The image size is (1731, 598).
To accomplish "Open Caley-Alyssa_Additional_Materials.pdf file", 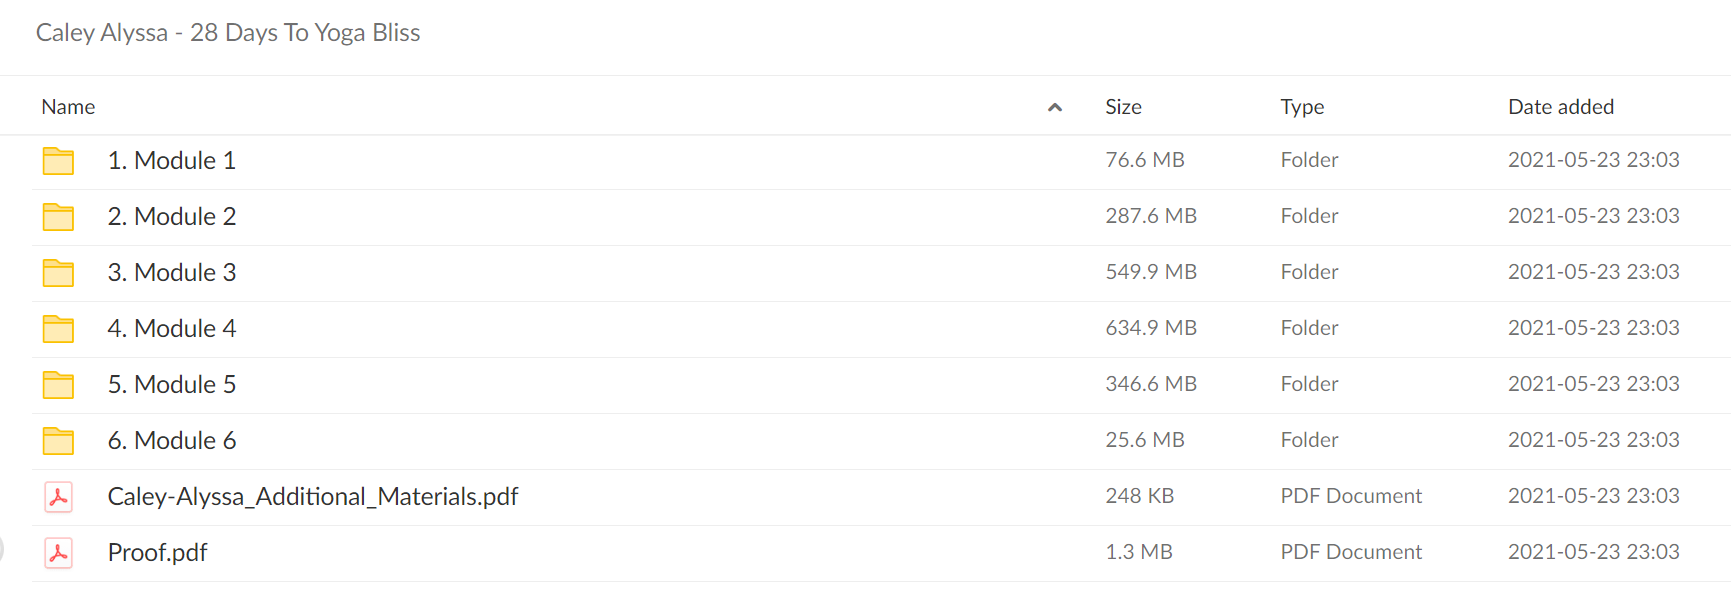I will [313, 497].
